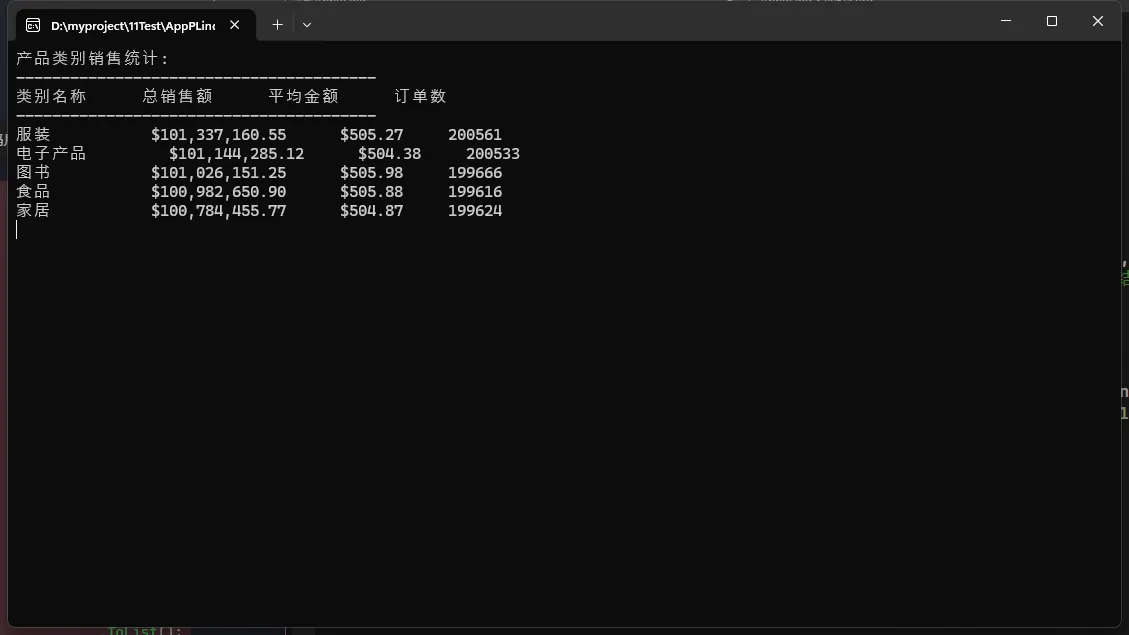Click the 类别名称 column header
The width and height of the screenshot is (1129, 635).
51,97
